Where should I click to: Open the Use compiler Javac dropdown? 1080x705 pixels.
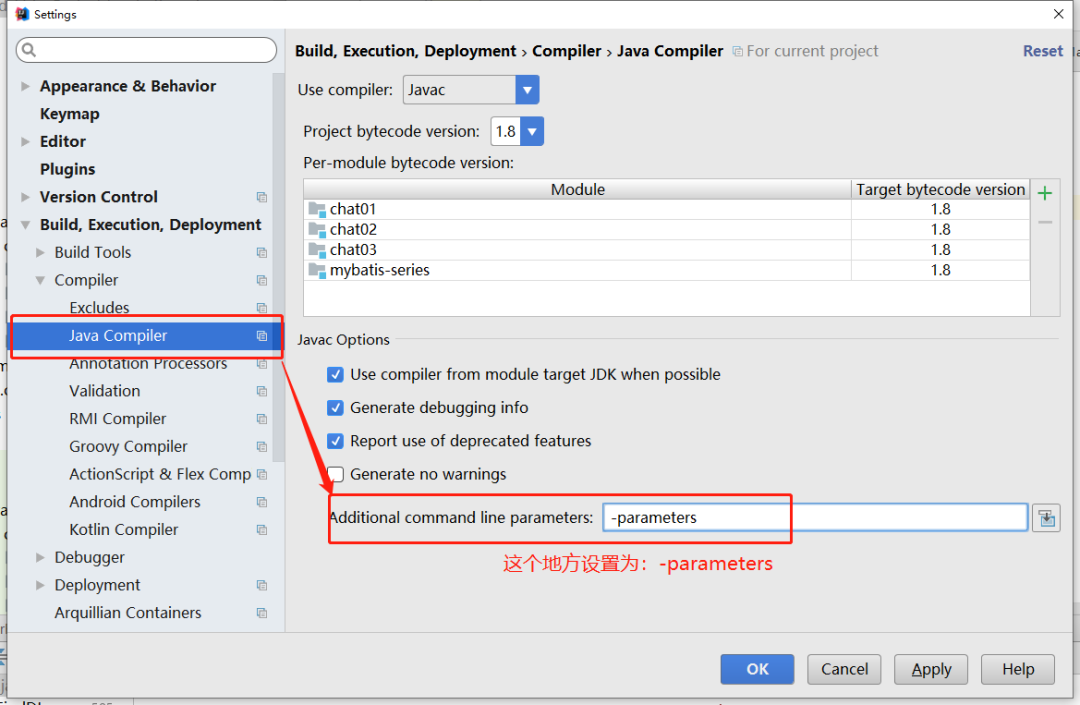(527, 90)
